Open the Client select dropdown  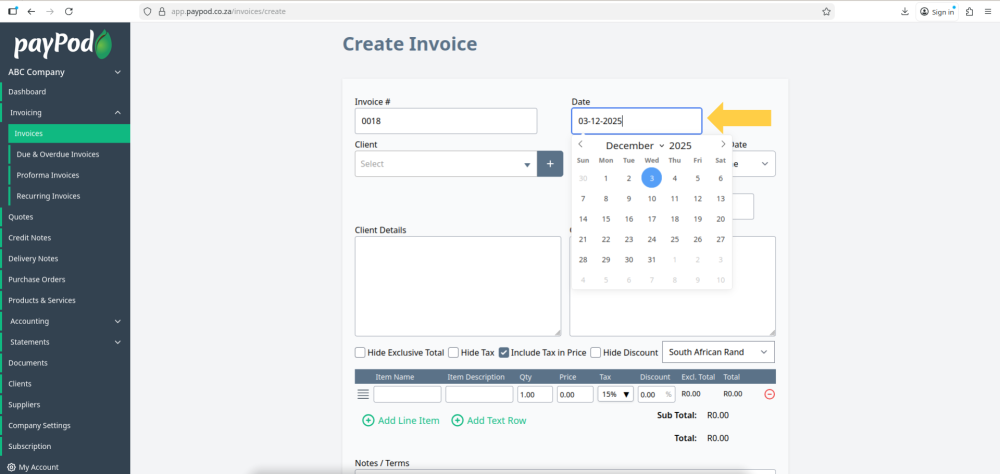[x=446, y=164]
